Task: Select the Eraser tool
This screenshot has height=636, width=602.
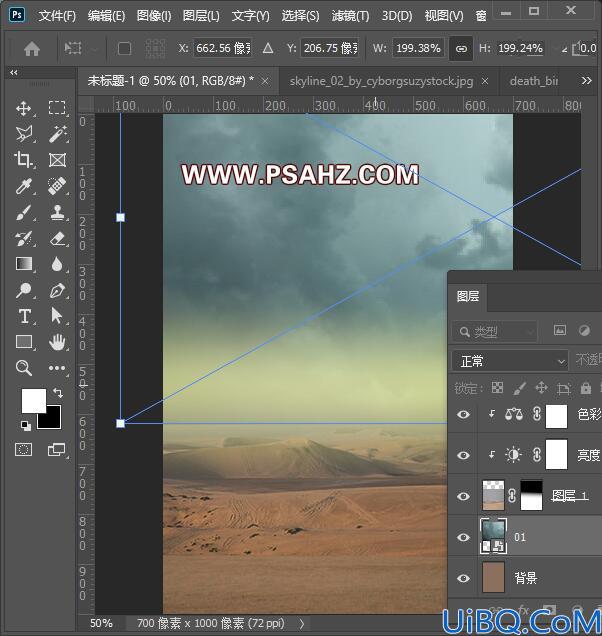Action: [x=57, y=238]
